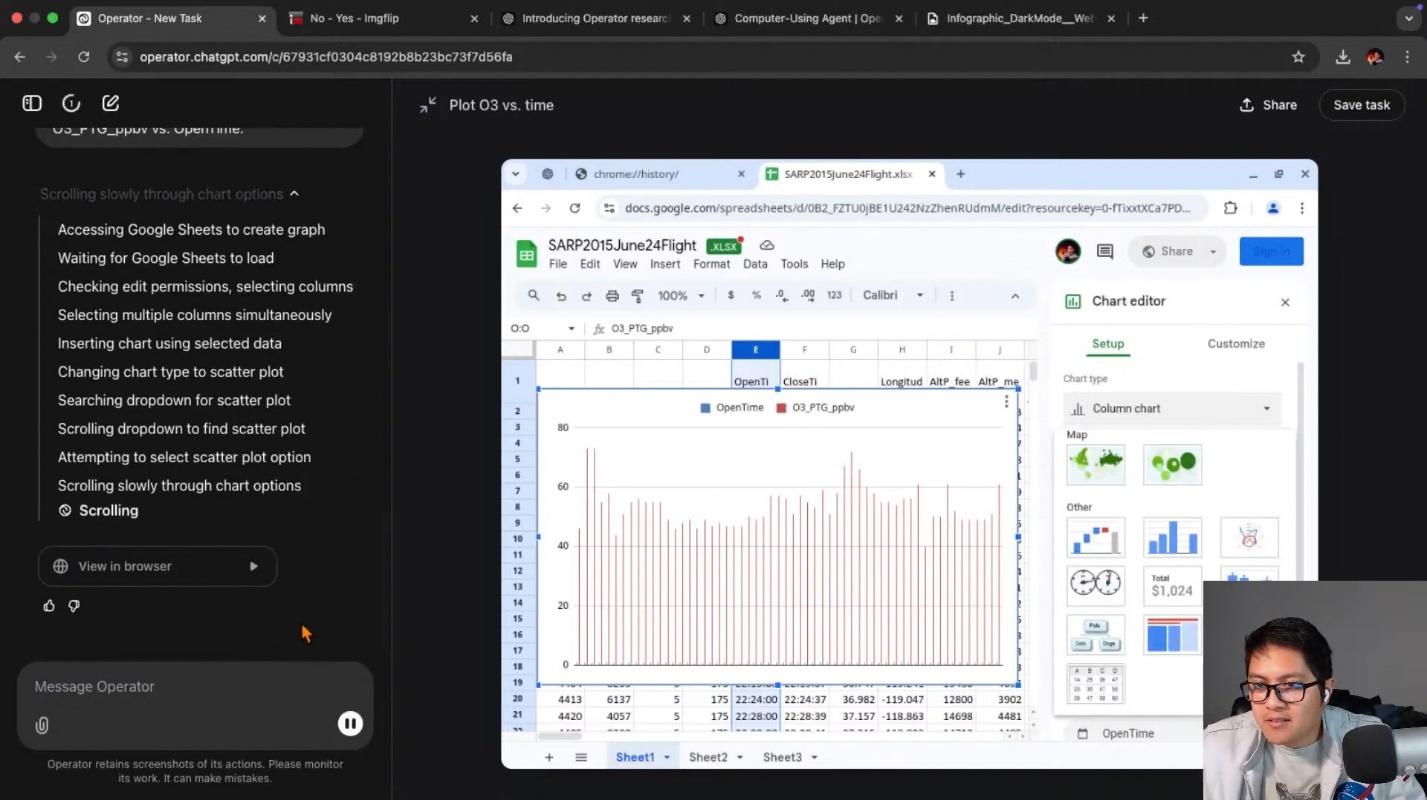This screenshot has width=1427, height=800.
Task: Click the Save task button
Action: (x=1361, y=105)
